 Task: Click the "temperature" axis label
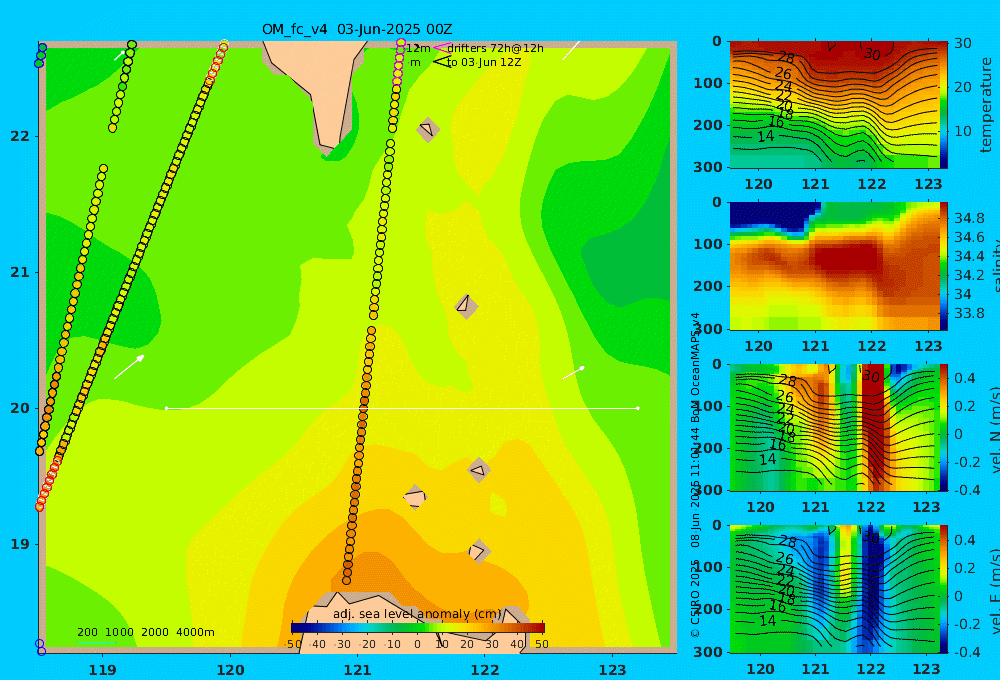986,105
